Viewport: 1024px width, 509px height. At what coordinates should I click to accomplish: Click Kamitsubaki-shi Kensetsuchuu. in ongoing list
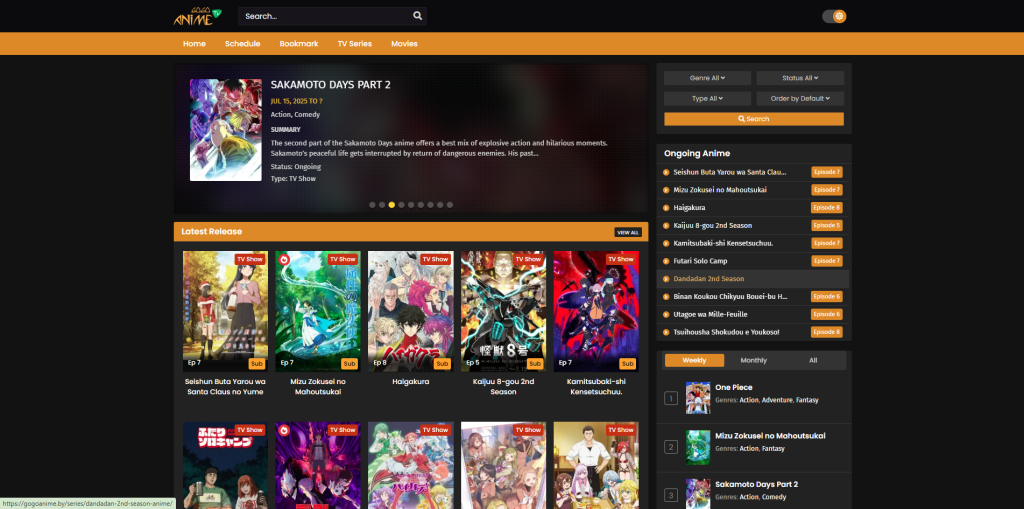click(723, 243)
